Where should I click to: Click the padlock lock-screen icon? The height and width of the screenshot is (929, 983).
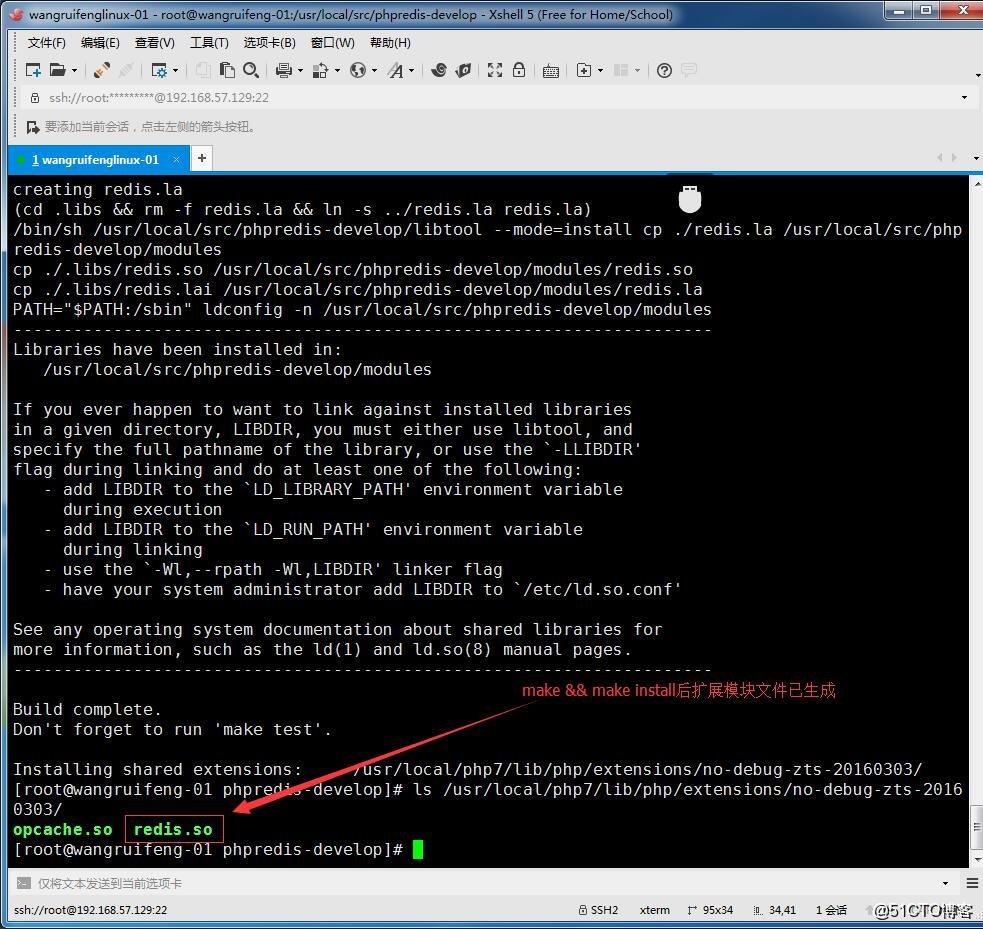coord(519,70)
